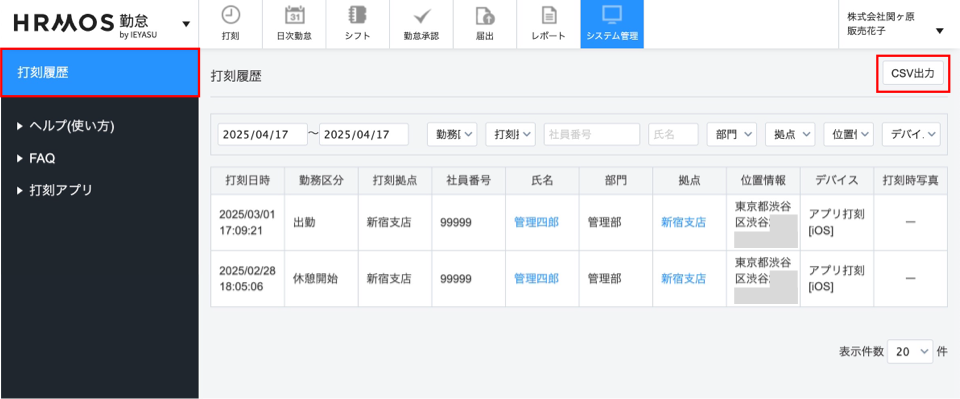Click the end date field after the tilde
This screenshot has height=399, width=960.
tap(364, 135)
